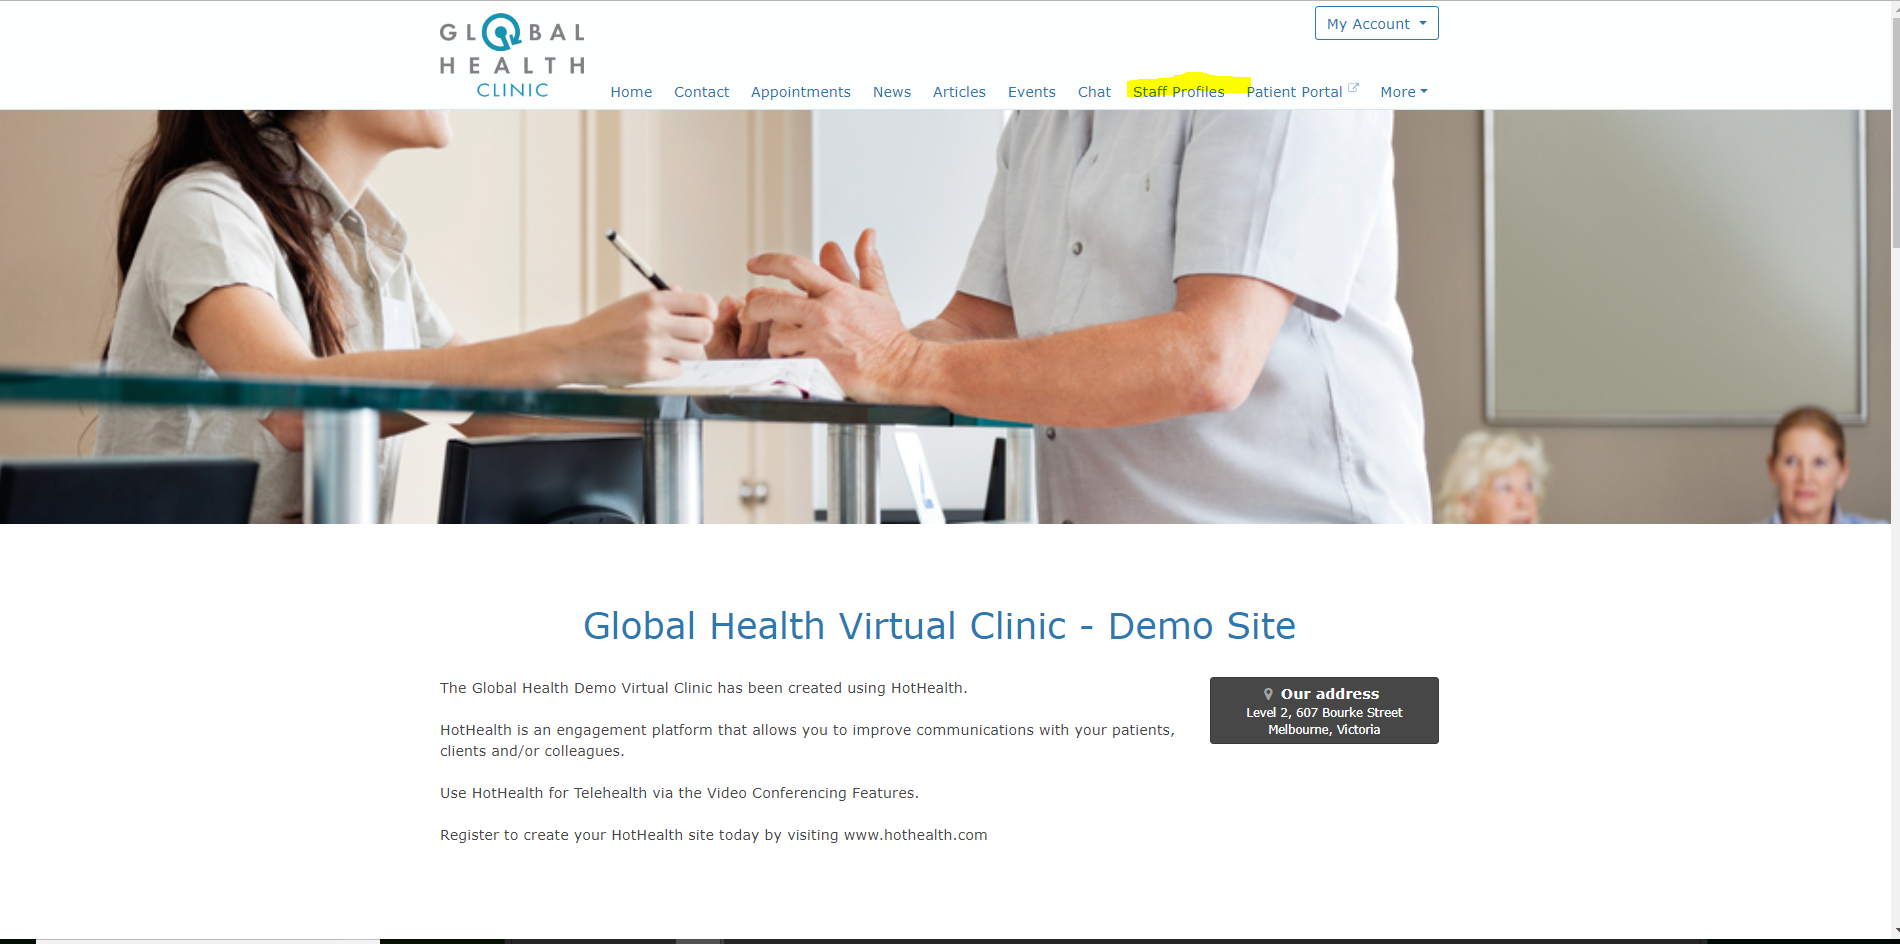This screenshot has width=1900, height=944.
Task: Expand the More navigation menu
Action: (1403, 92)
